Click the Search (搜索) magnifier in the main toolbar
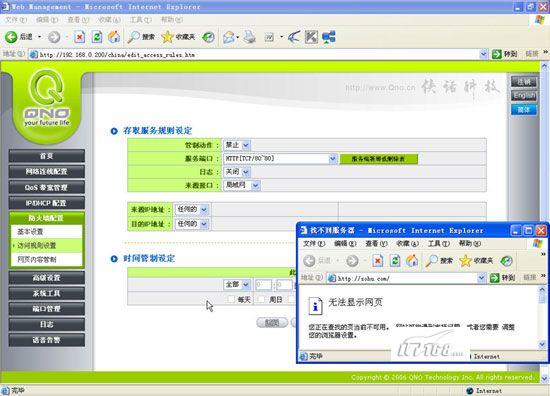The width and height of the screenshot is (550, 396). 133,37
